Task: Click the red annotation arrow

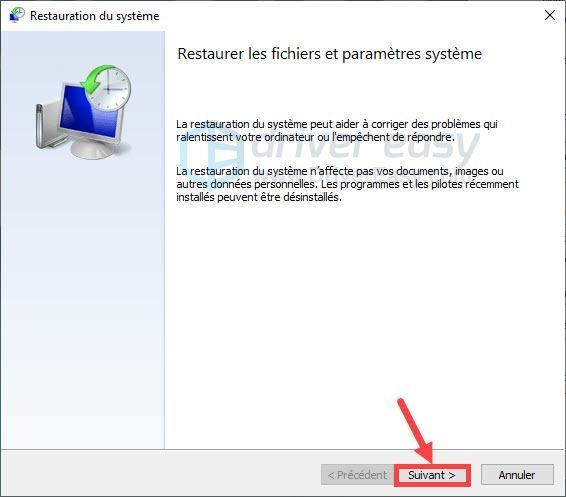Action: click(x=415, y=430)
